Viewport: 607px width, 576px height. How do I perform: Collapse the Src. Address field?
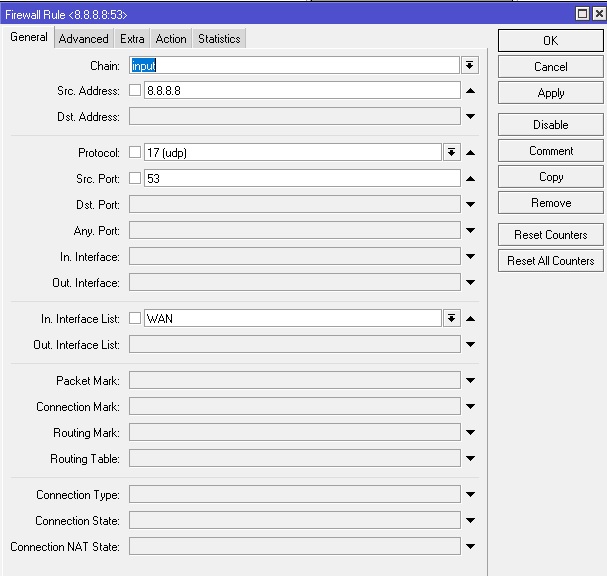click(470, 91)
